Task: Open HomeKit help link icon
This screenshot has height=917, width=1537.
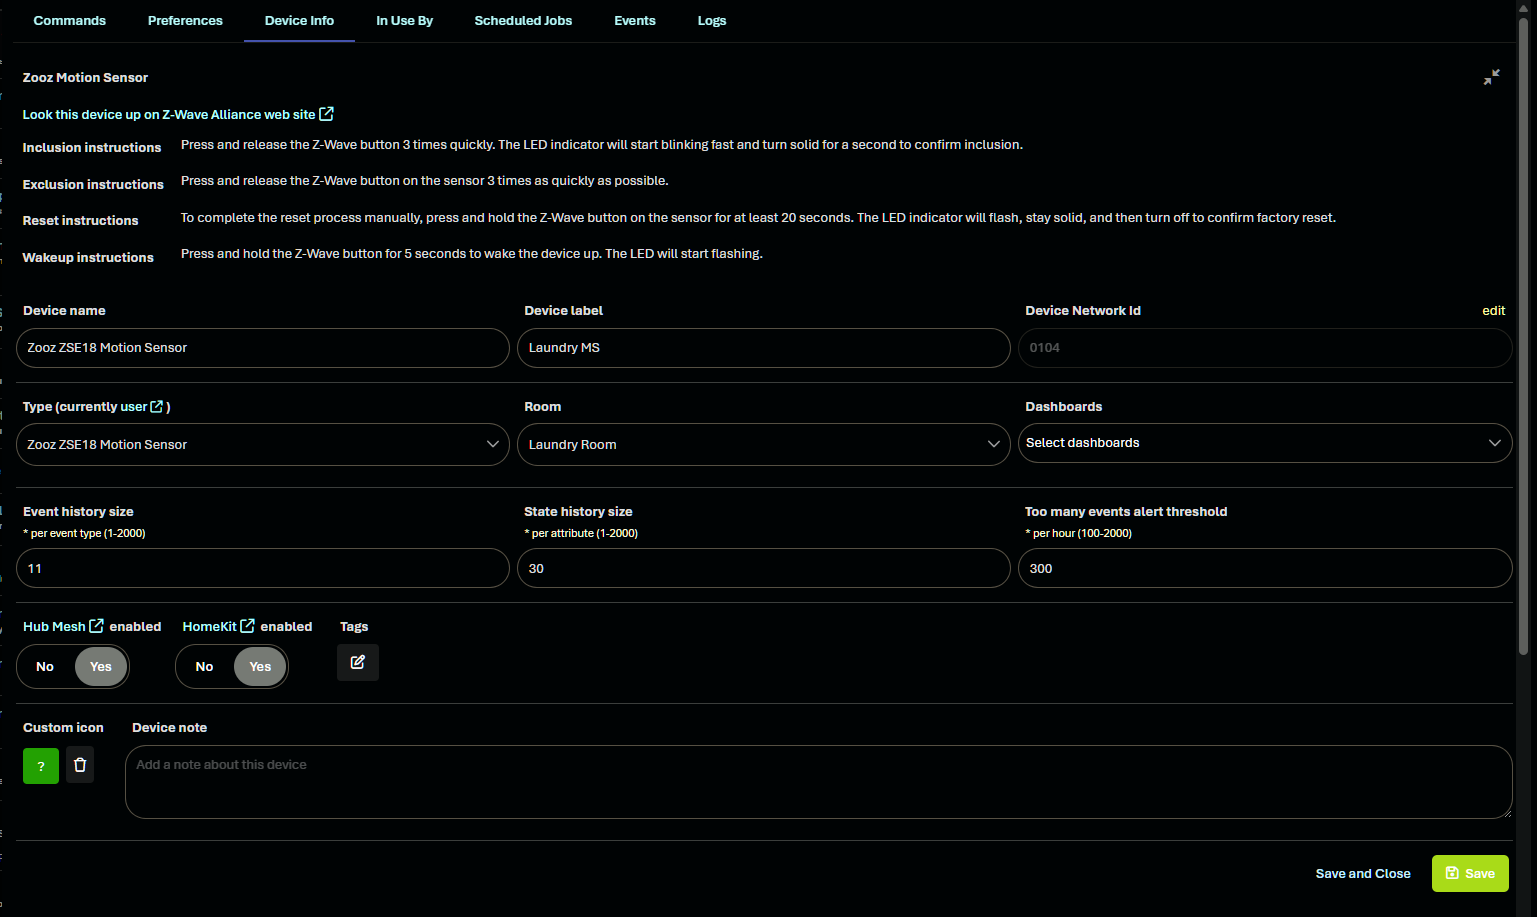Action: click(247, 626)
